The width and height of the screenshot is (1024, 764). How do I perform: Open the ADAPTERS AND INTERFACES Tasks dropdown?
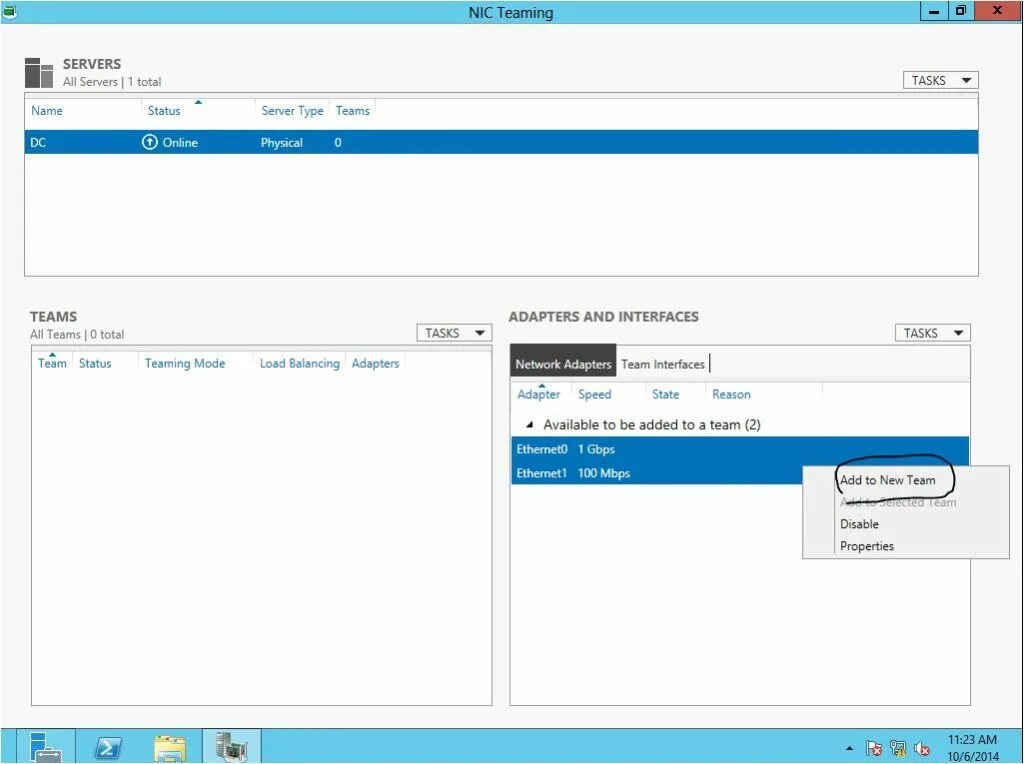931,332
